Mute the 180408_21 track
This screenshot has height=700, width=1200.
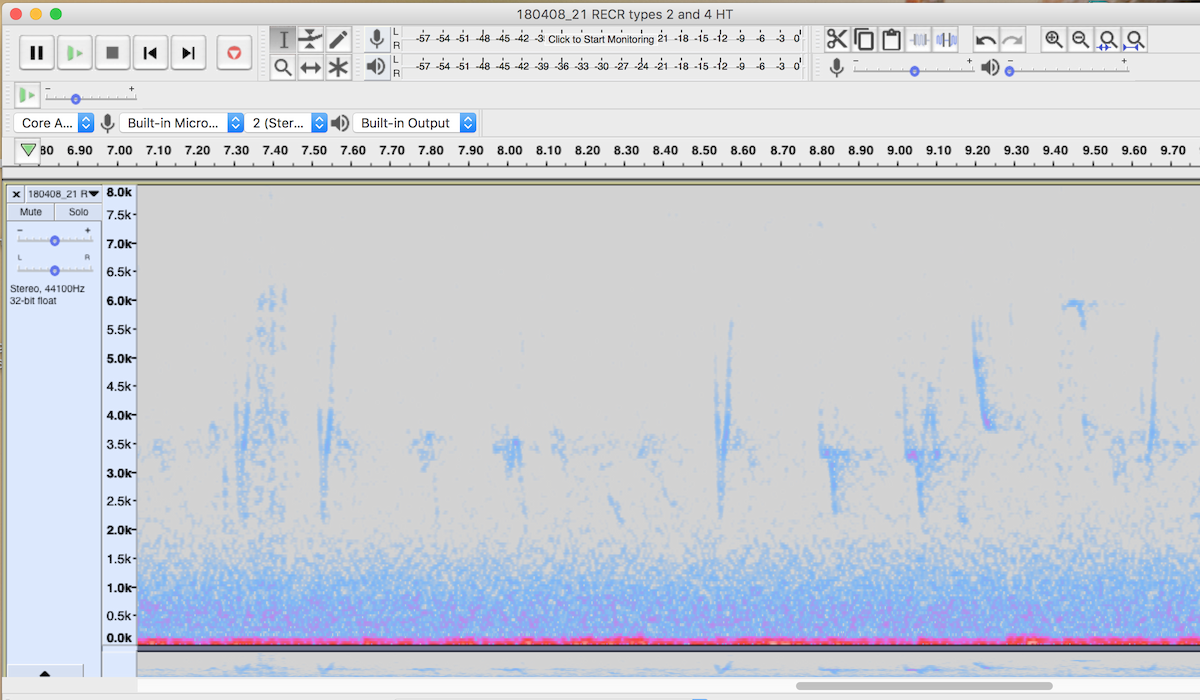click(x=31, y=212)
